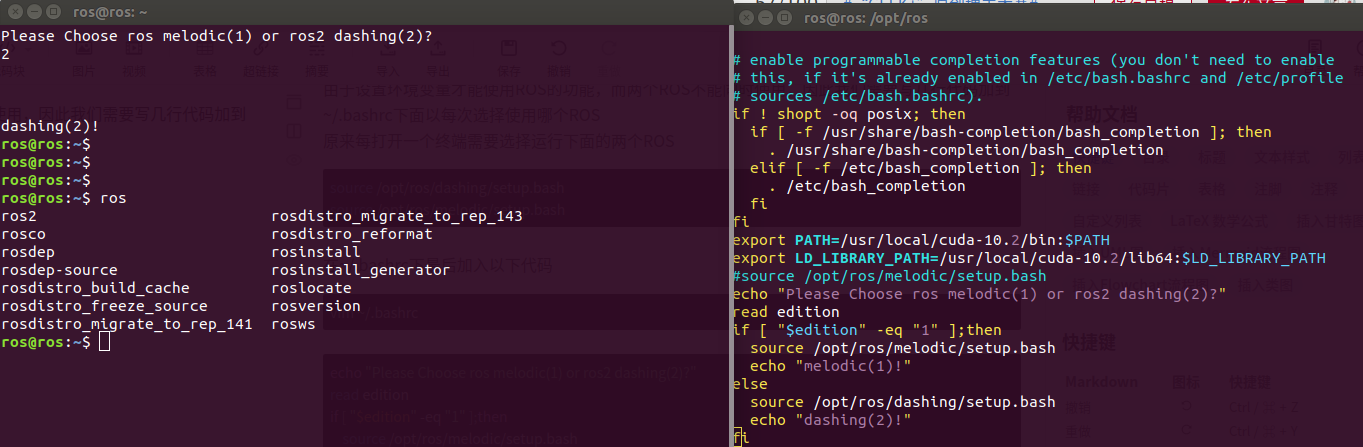This screenshot has width=1363, height=447.
Task: Click 'rosco' in the completion list
Action: pyautogui.click(x=23, y=234)
